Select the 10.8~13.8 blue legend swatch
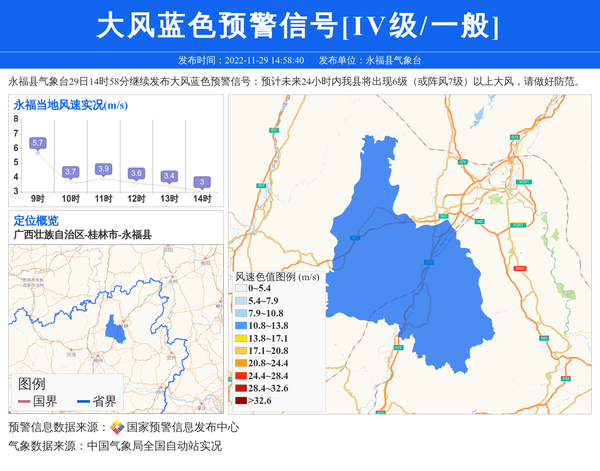This screenshot has width=600, height=471. [x=241, y=326]
